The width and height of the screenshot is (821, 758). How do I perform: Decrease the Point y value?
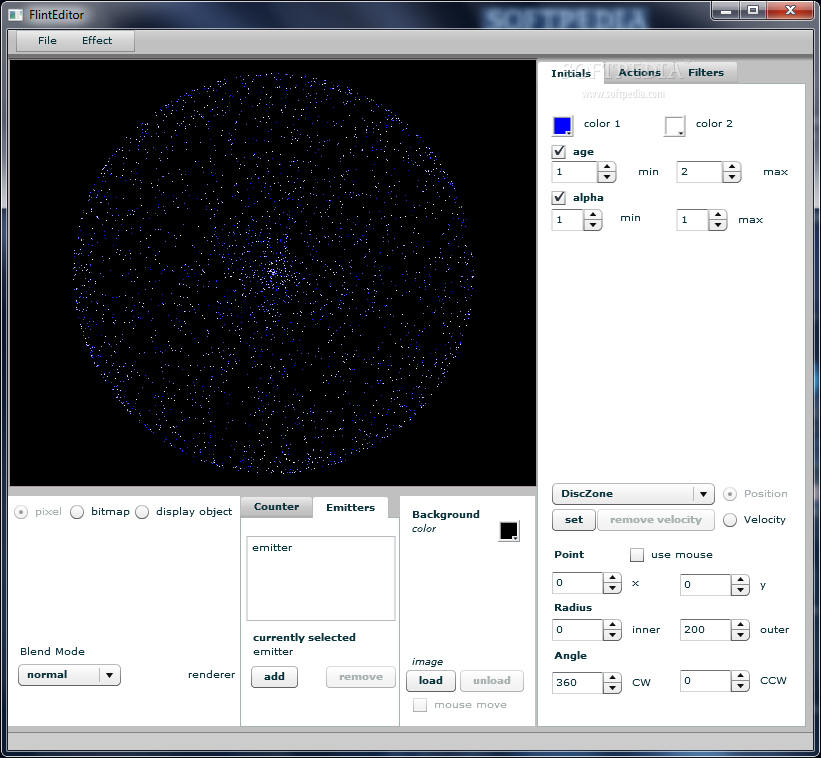tap(740, 590)
